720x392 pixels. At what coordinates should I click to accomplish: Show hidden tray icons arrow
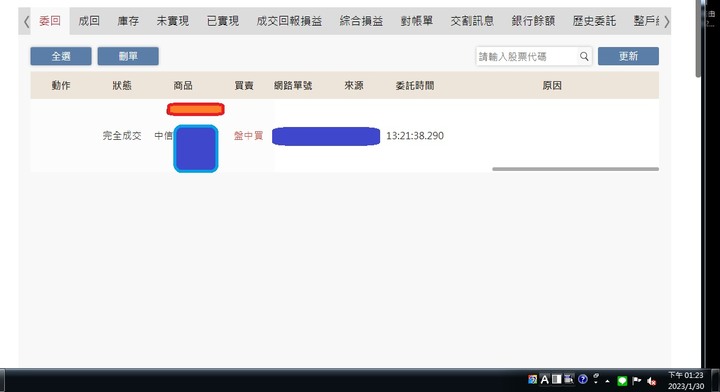608,381
